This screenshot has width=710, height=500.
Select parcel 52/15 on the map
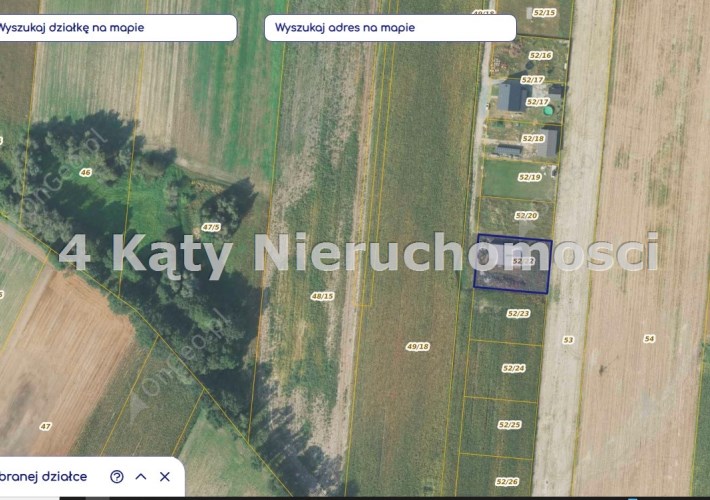(x=544, y=12)
